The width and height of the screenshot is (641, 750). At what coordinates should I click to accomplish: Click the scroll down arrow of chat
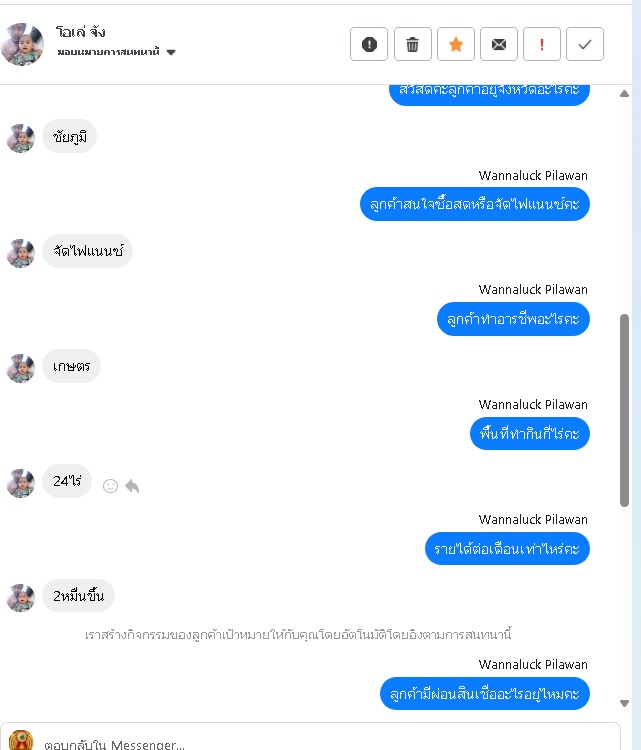tap(624, 703)
